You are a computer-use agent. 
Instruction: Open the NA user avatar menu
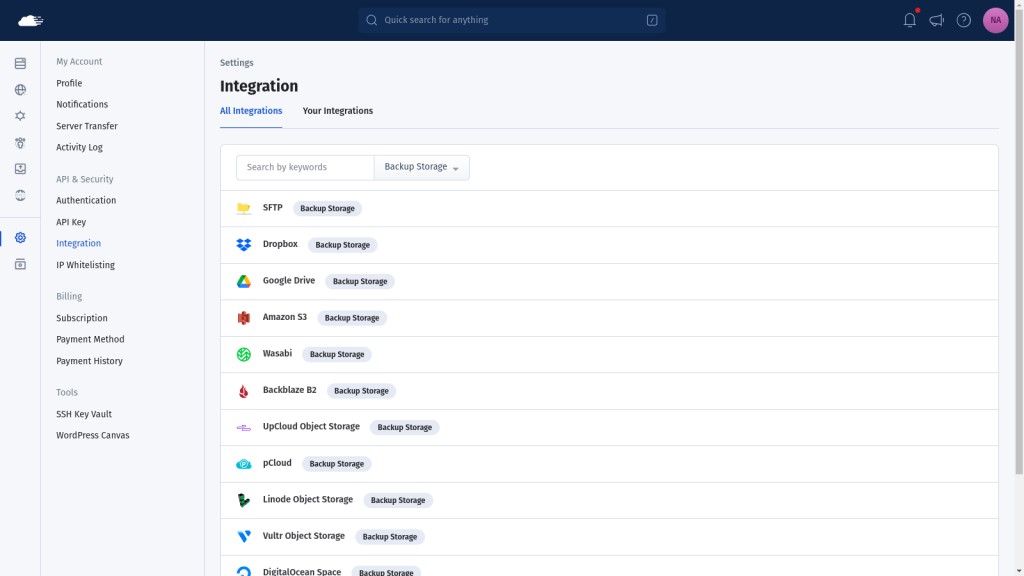[x=995, y=20]
